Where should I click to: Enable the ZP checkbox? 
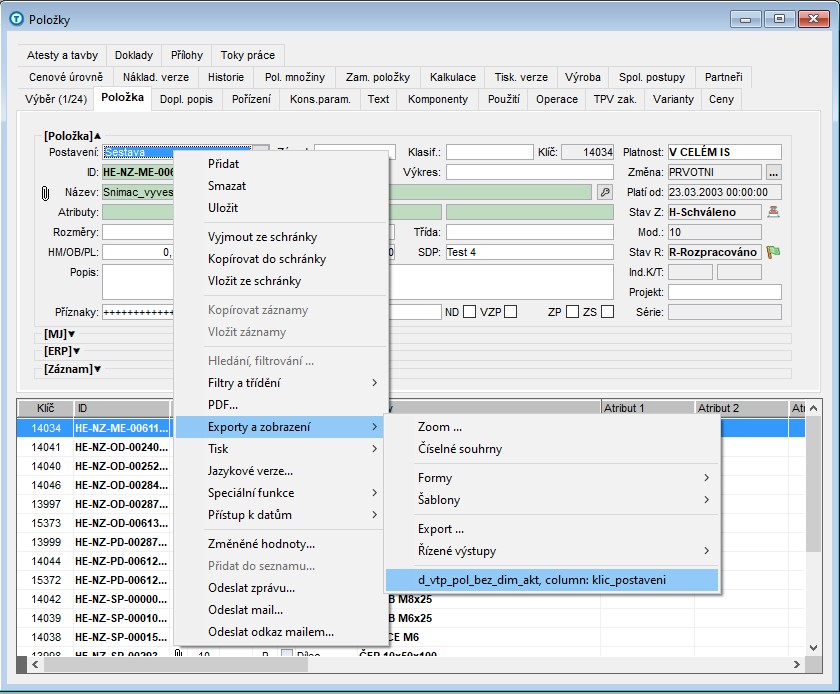tap(573, 311)
